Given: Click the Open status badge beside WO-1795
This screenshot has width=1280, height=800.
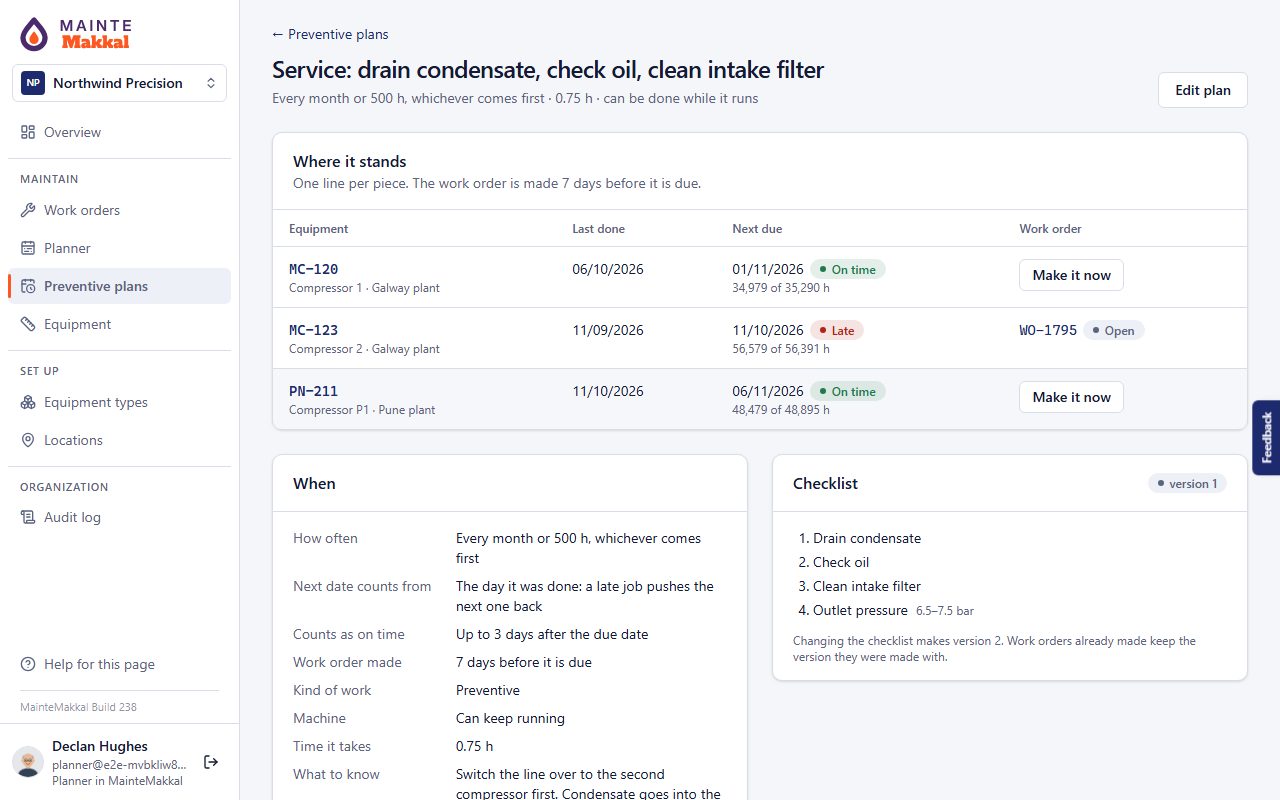Looking at the screenshot, I should tap(1114, 330).
